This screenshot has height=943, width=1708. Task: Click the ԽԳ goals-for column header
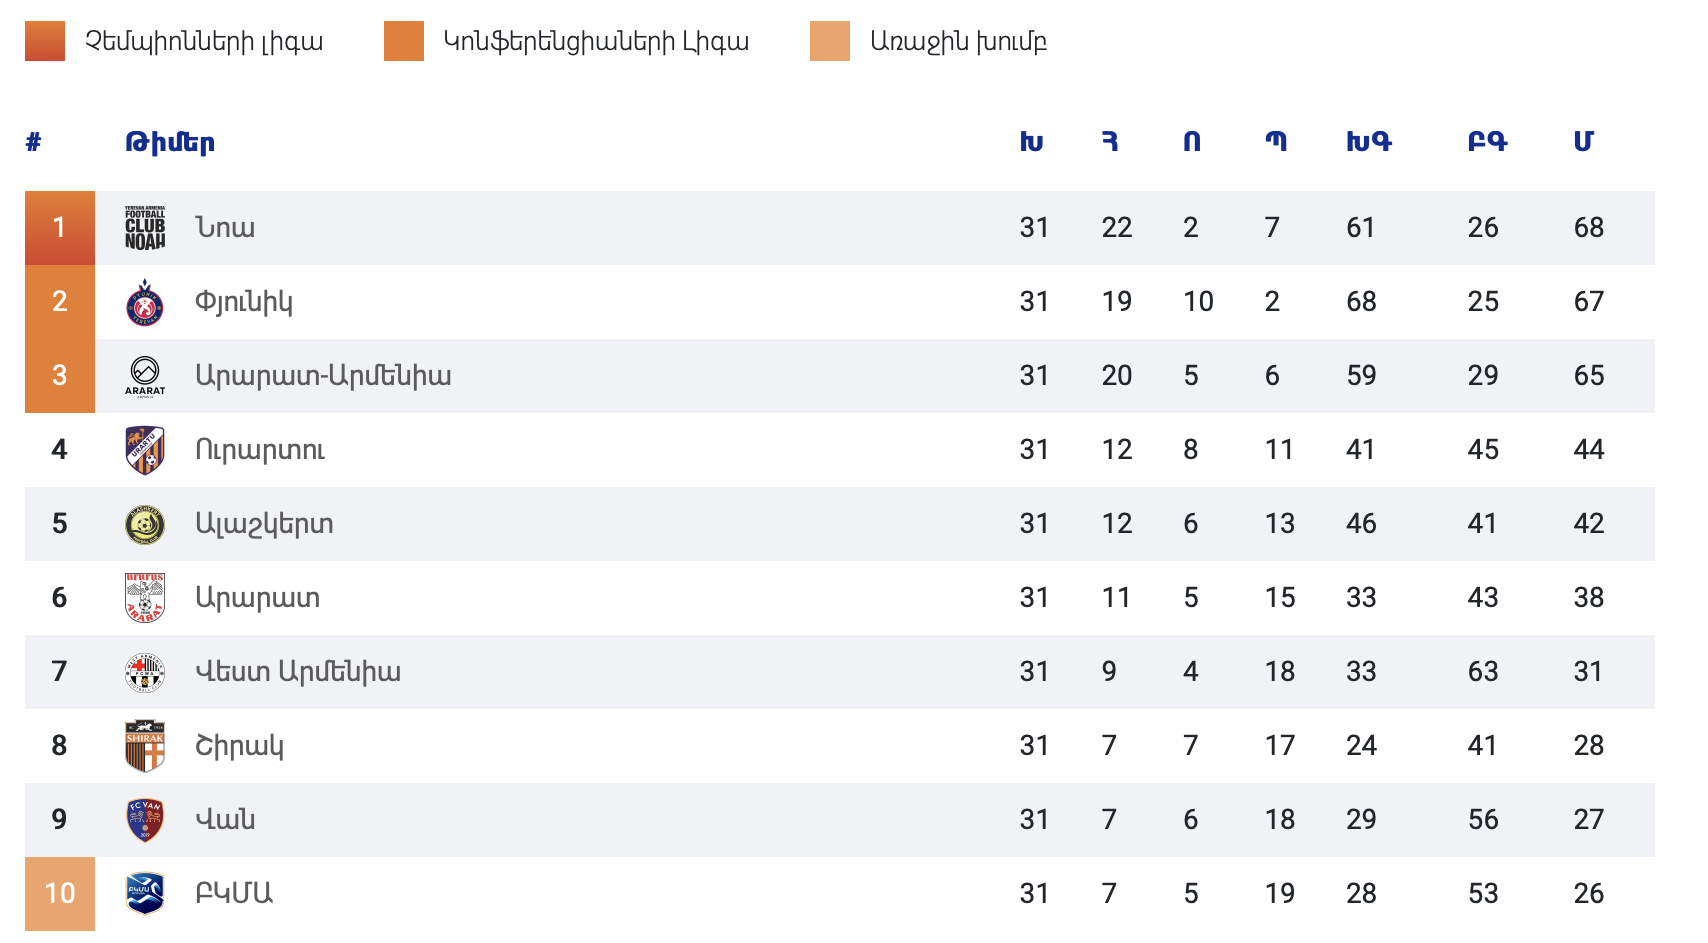[x=1369, y=142]
